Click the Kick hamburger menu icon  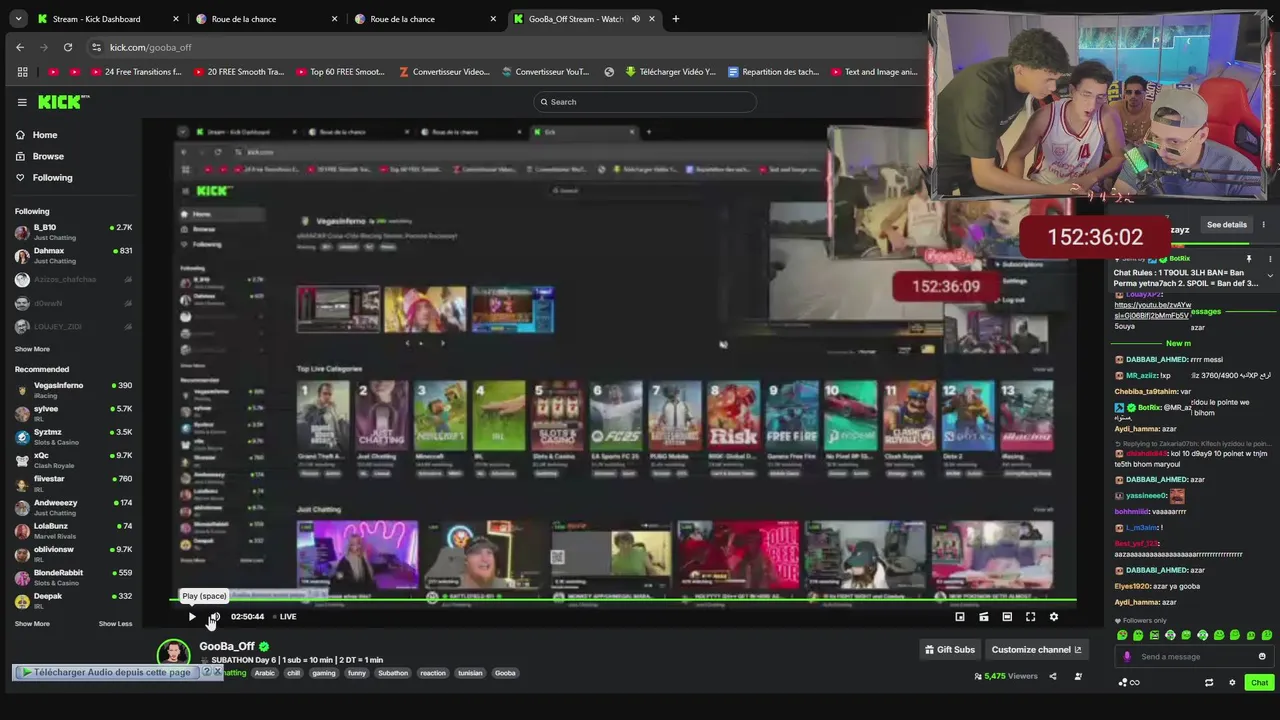[22, 102]
